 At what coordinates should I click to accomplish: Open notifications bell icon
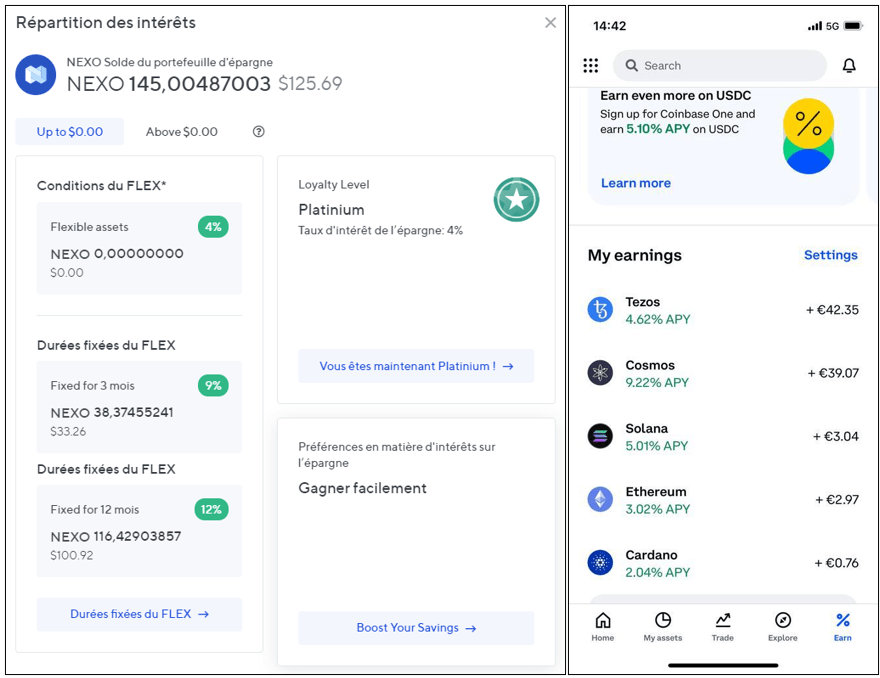(849, 66)
